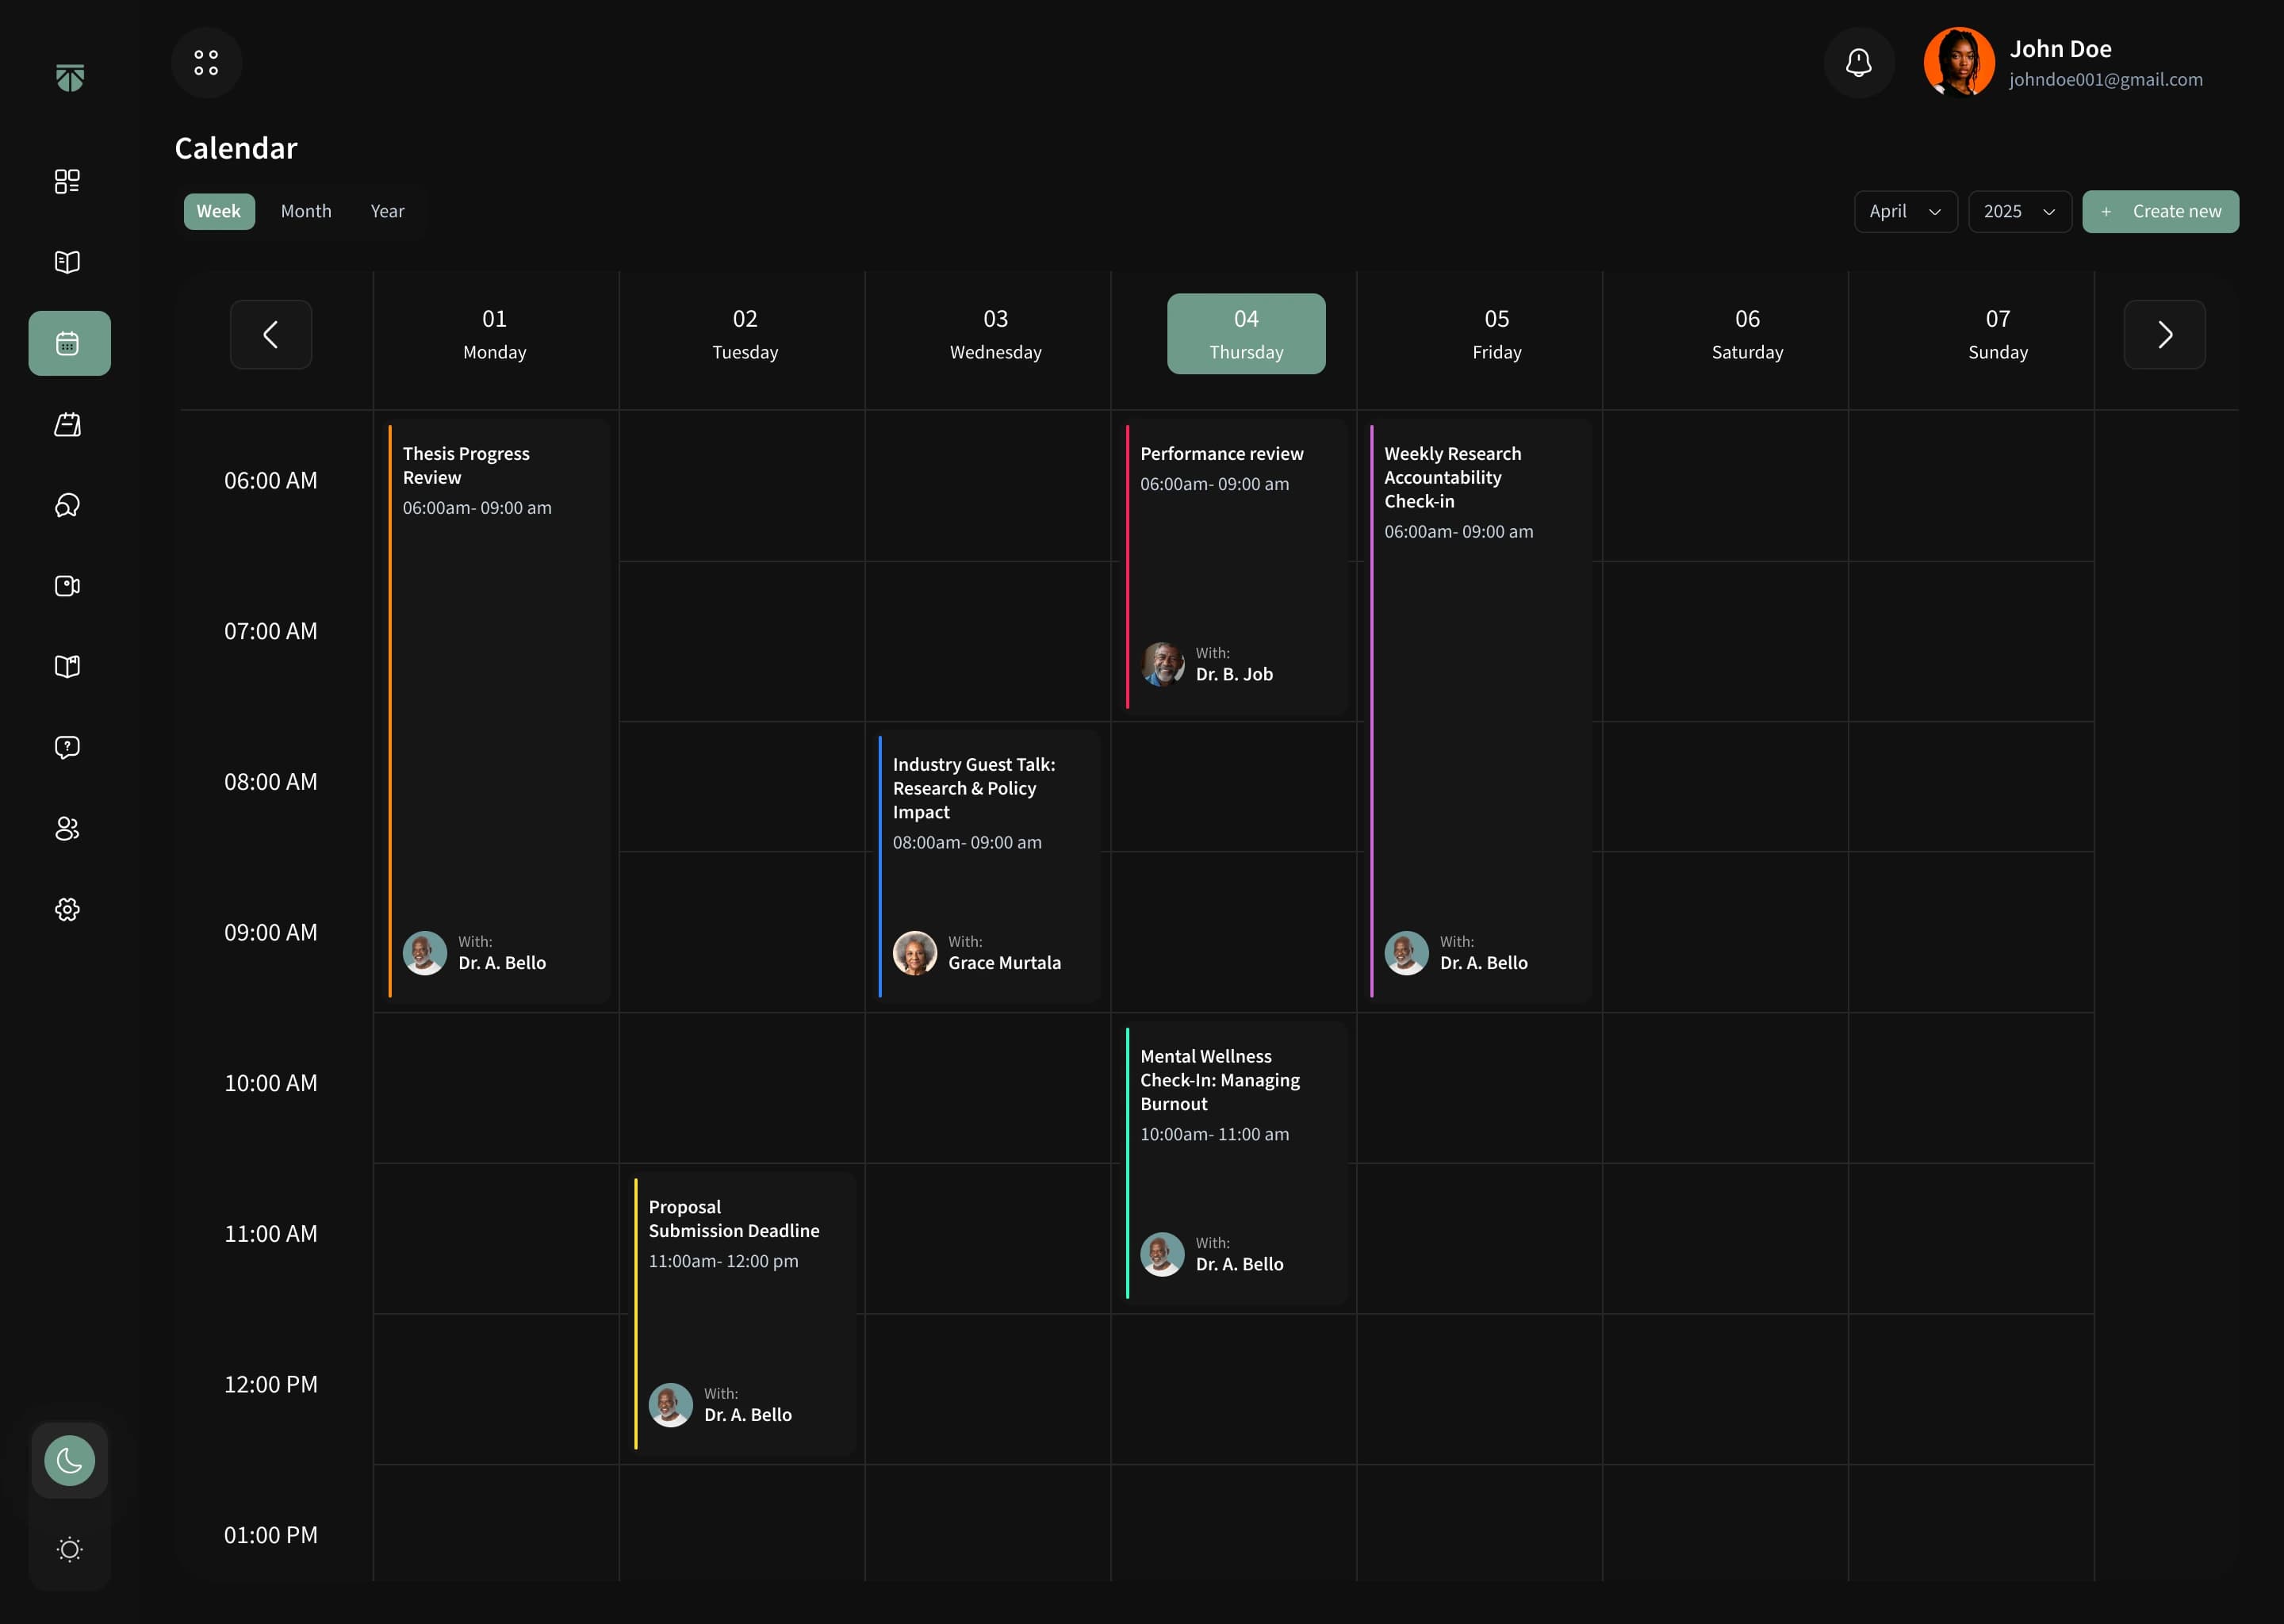Select the Week view toggle

tap(219, 211)
